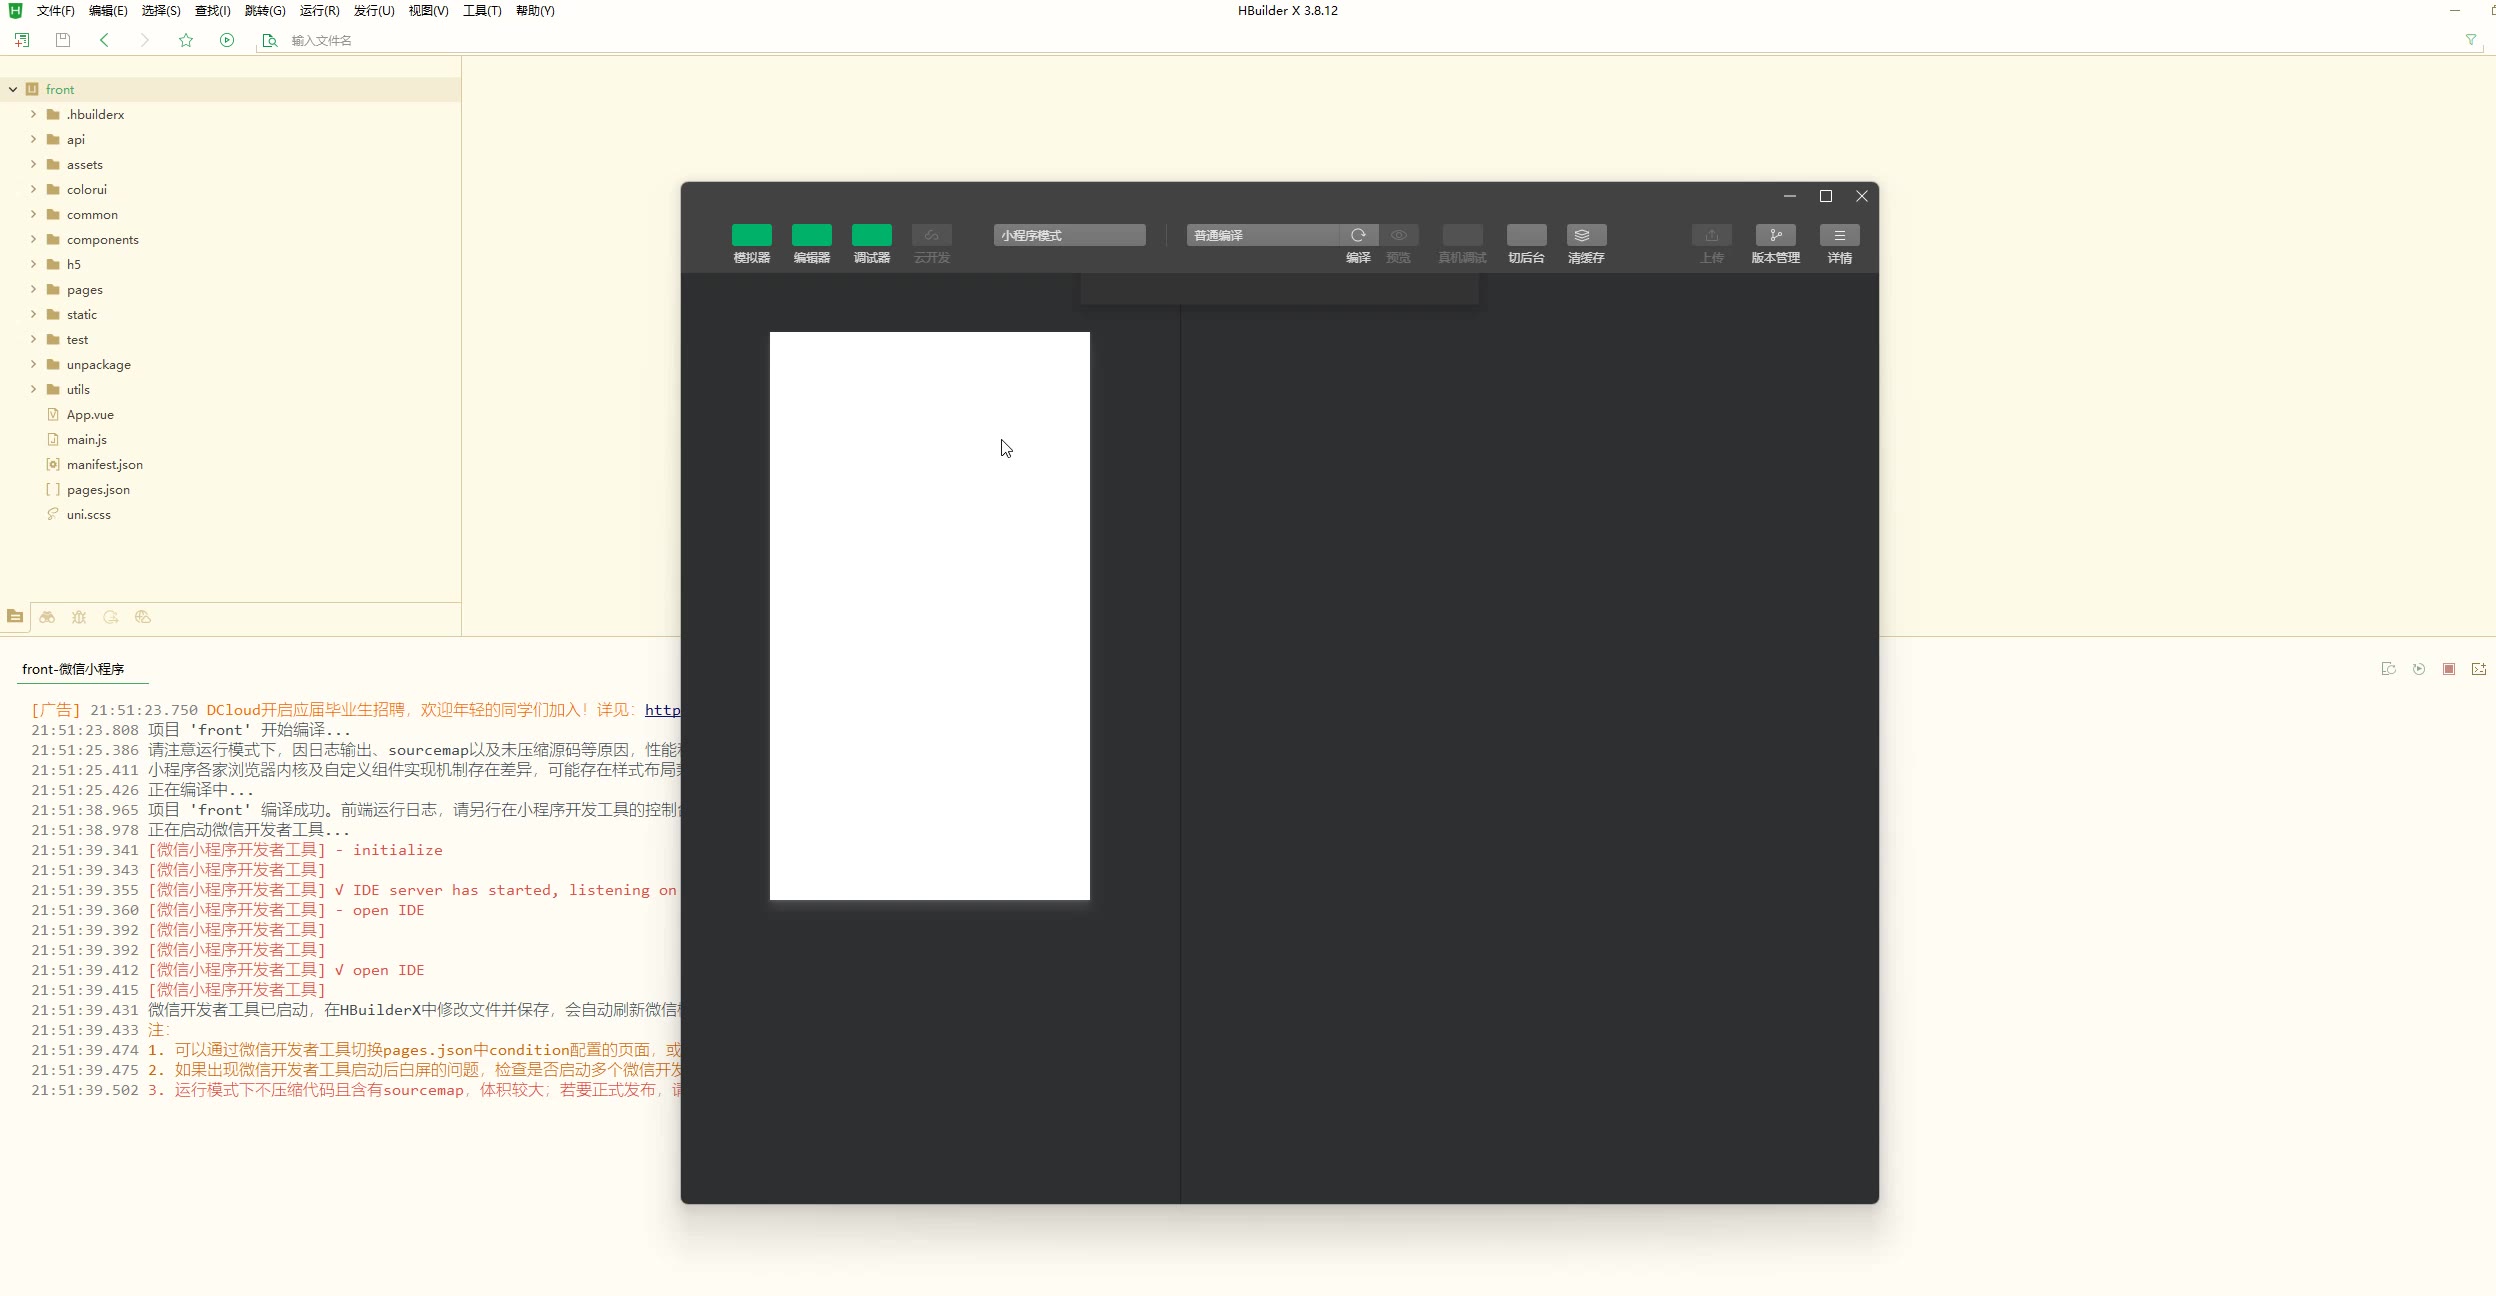This screenshot has width=2496, height=1296.
Task: Expand the api folder
Action: tap(33, 139)
